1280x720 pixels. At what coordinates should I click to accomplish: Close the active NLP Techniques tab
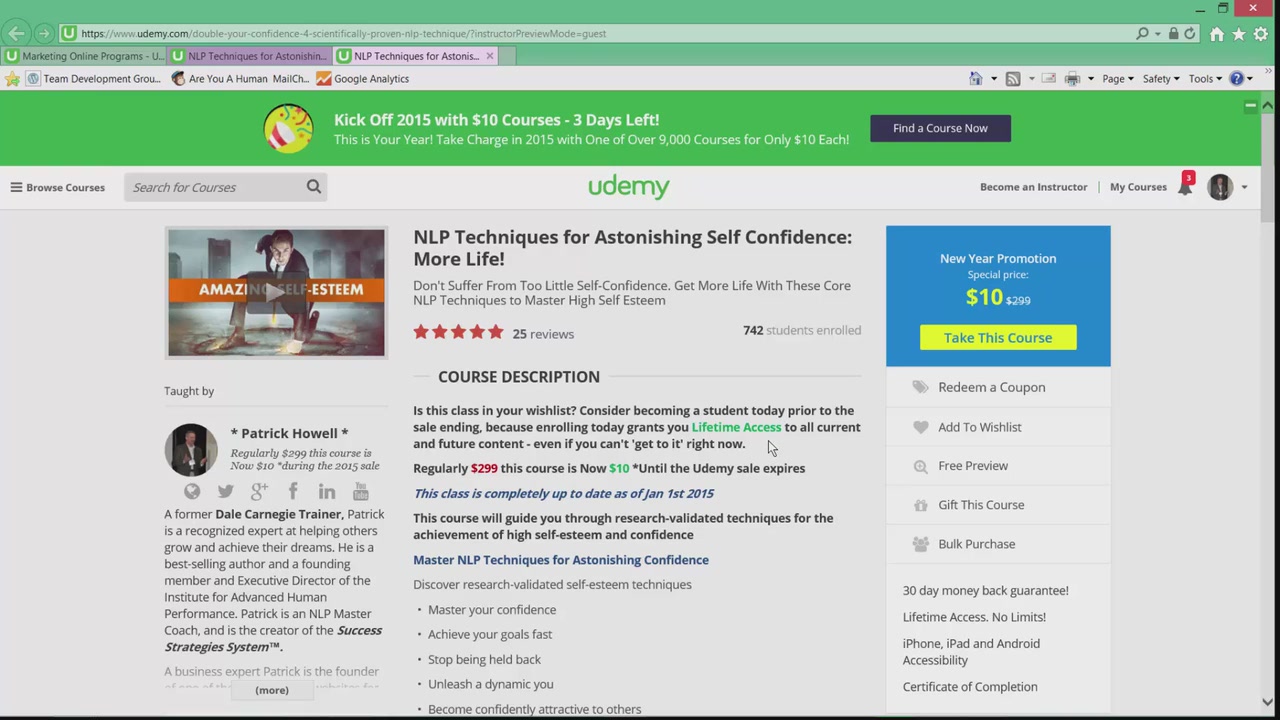click(x=490, y=56)
